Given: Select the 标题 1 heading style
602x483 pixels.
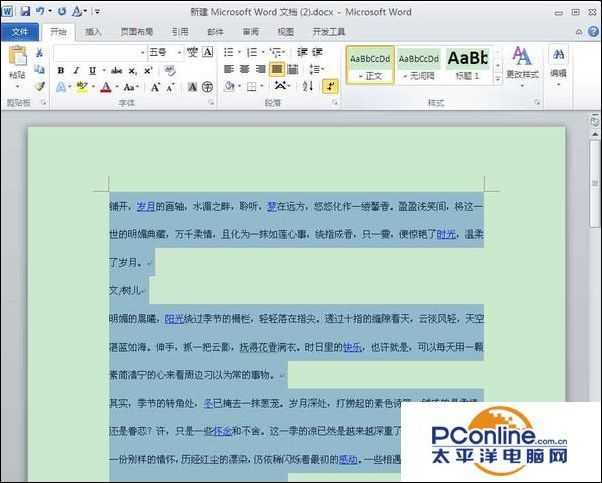Looking at the screenshot, I should pyautogui.click(x=467, y=64).
